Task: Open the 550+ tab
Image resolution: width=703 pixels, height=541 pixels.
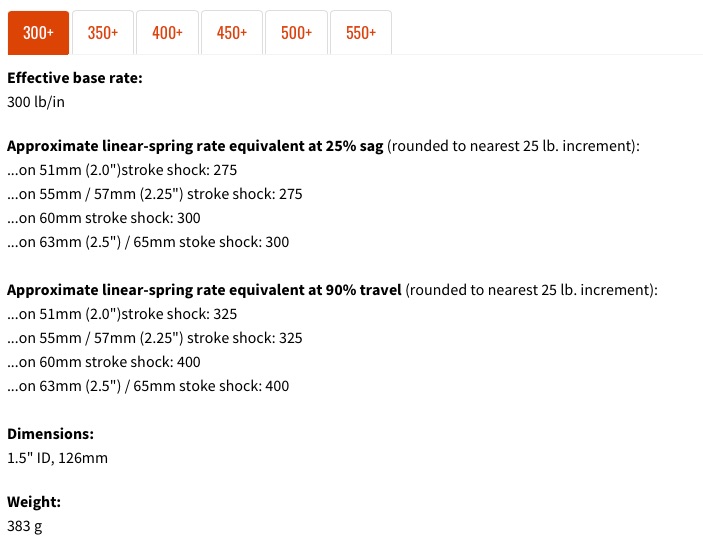Action: [x=361, y=33]
